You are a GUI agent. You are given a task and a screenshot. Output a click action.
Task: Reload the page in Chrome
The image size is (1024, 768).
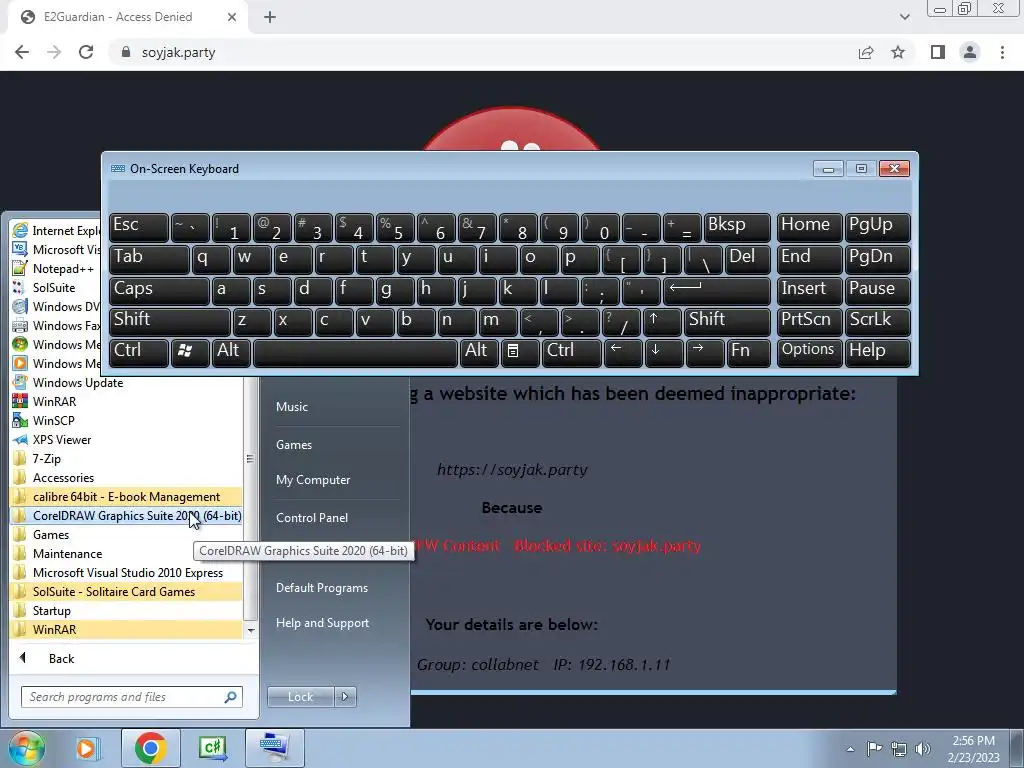86,52
